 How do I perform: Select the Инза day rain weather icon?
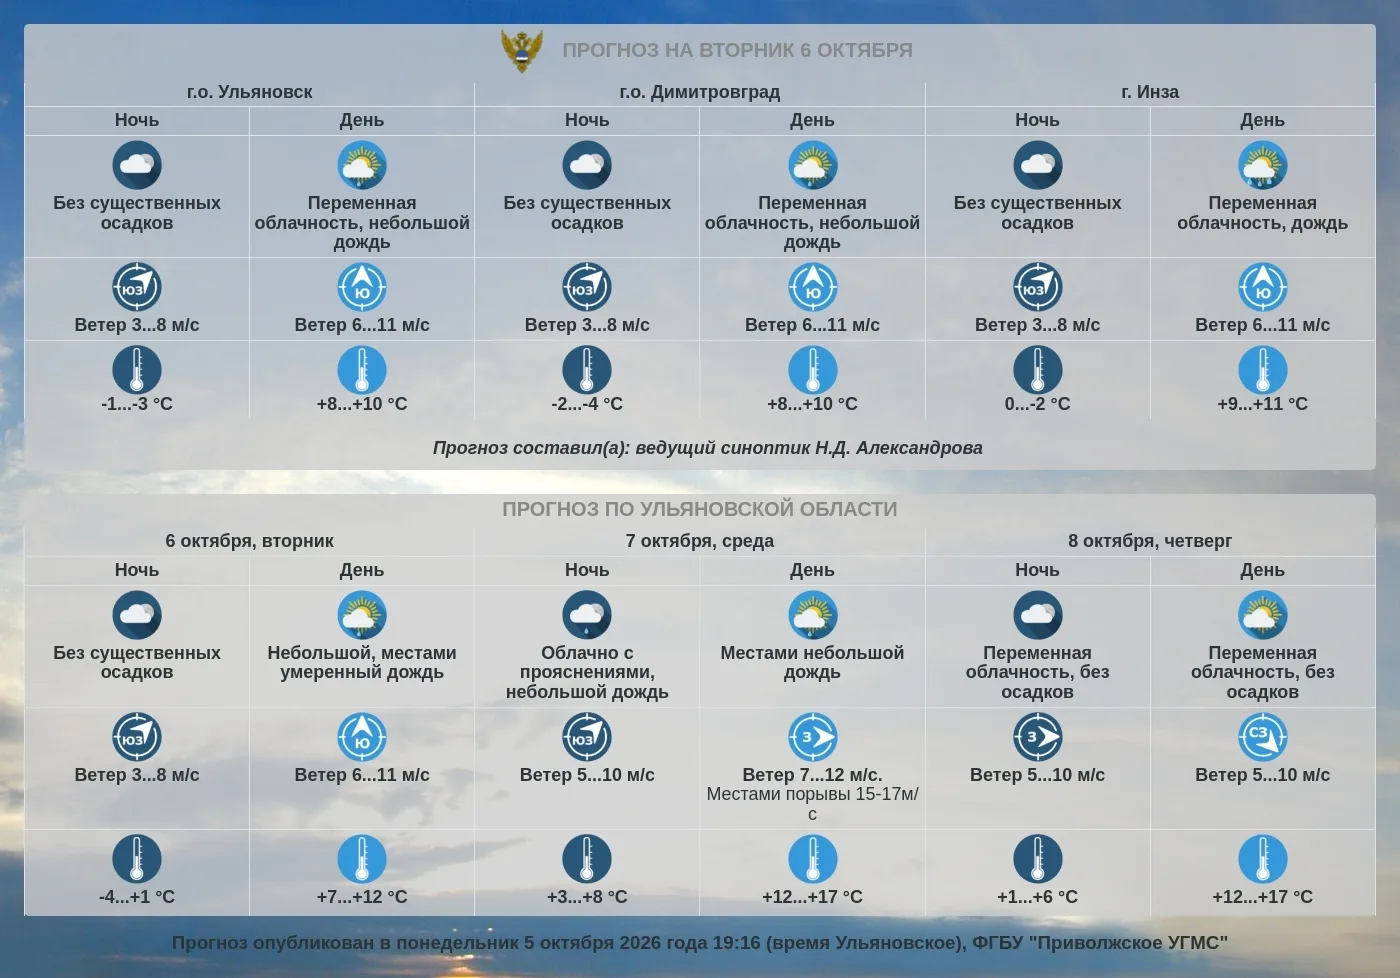pyautogui.click(x=1263, y=165)
